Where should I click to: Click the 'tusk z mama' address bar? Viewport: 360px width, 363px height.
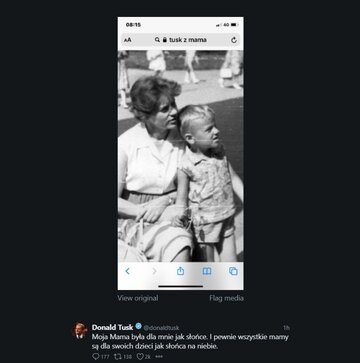click(180, 40)
